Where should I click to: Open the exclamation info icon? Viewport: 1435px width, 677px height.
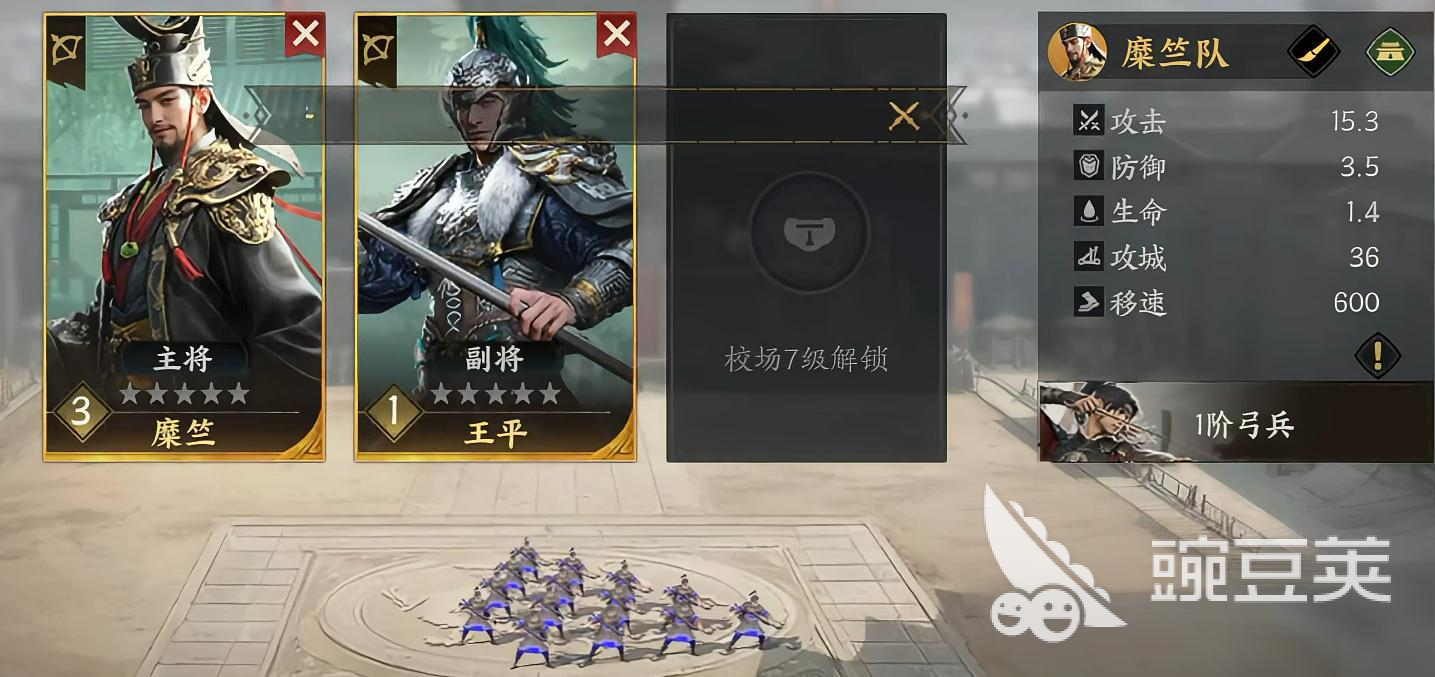click(x=1378, y=354)
